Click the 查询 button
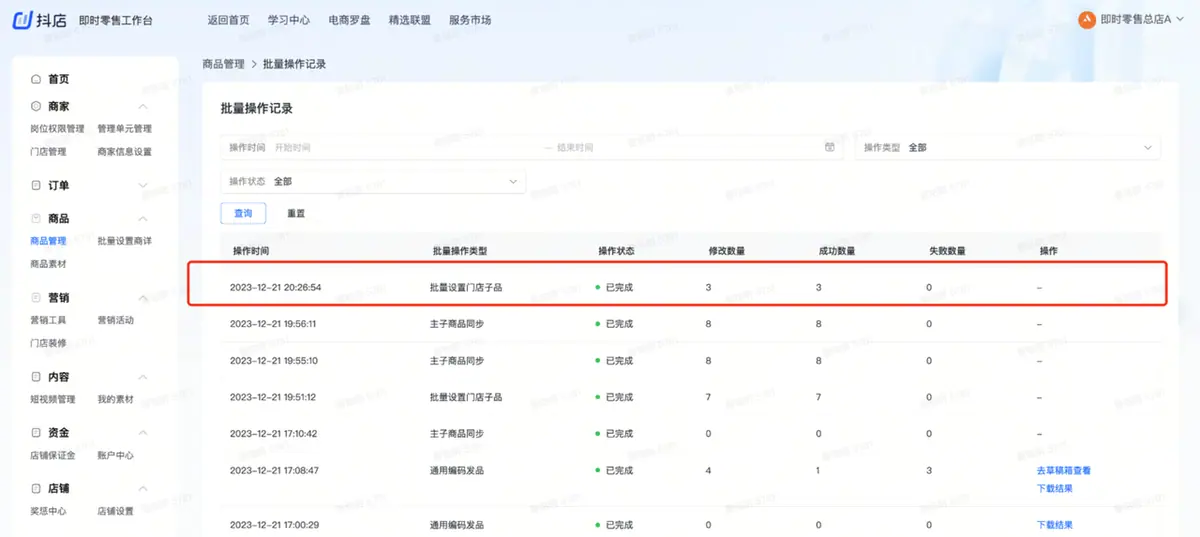Image resolution: width=1200 pixels, height=537 pixels. pos(243,213)
